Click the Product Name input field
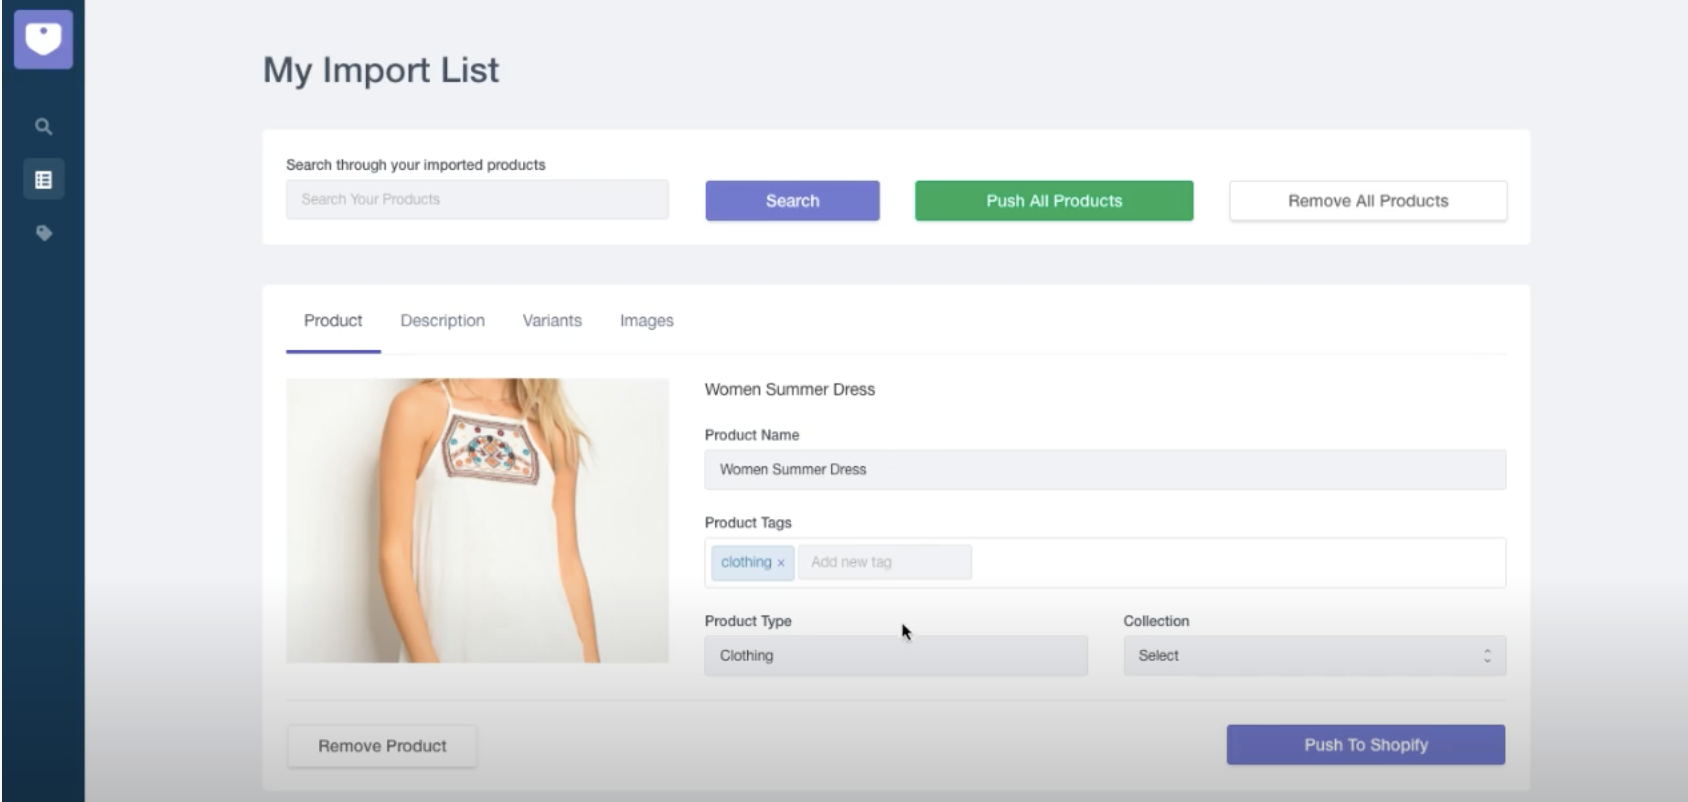 point(1104,470)
